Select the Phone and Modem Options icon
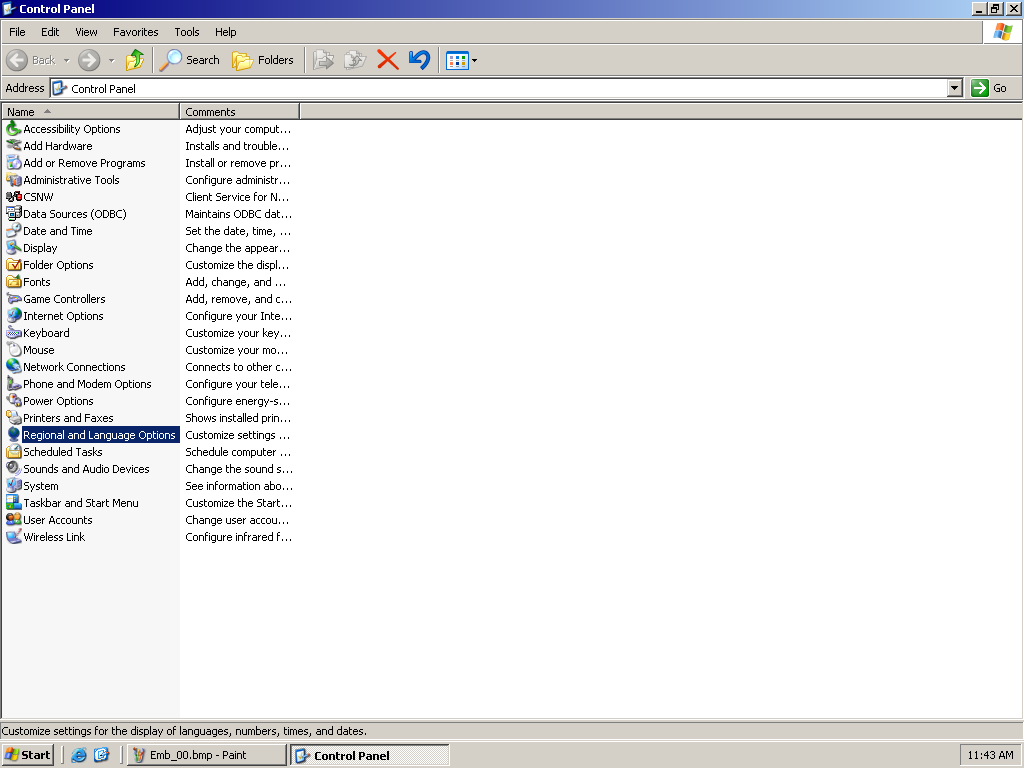The image size is (1024, 768). coord(14,383)
